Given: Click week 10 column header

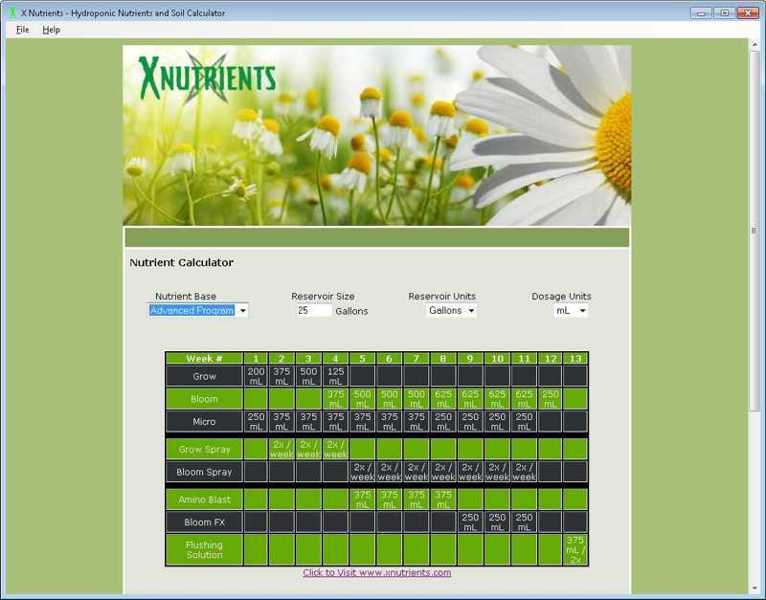Looking at the screenshot, I should tap(497, 359).
